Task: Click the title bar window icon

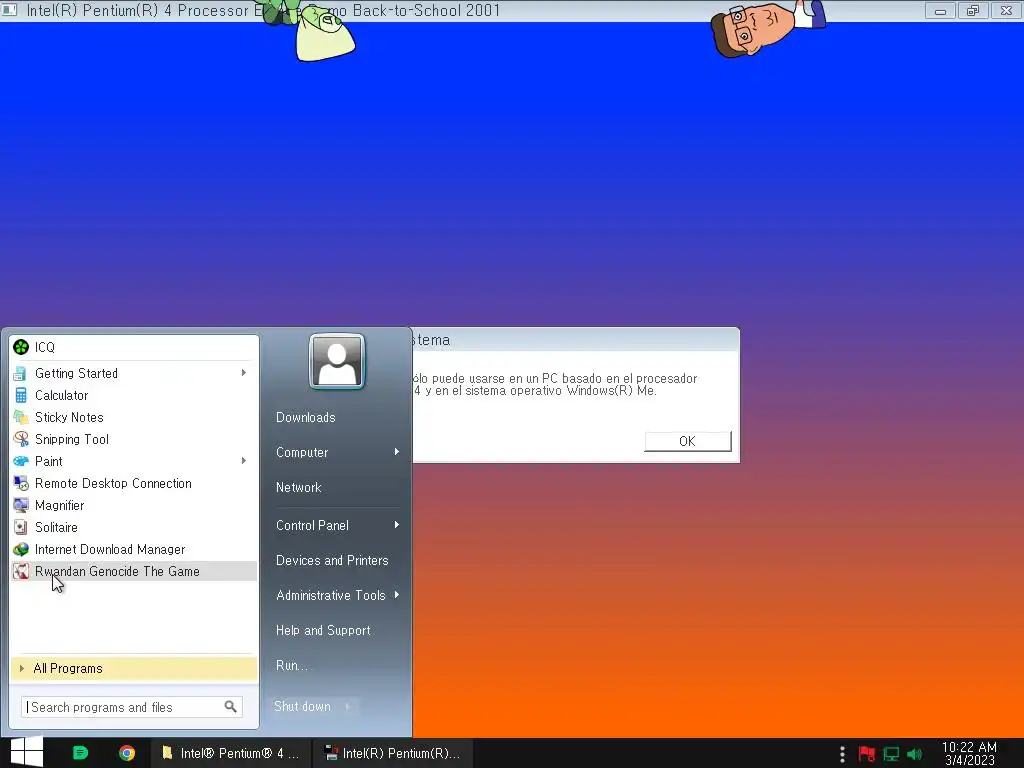Action: [x=9, y=10]
